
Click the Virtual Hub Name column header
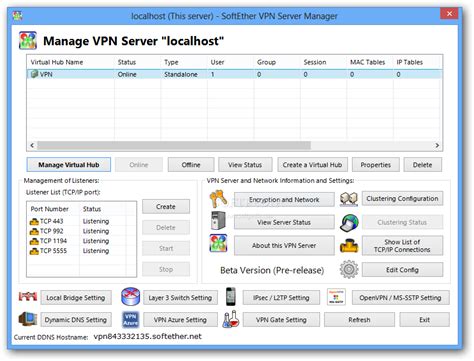coord(71,62)
